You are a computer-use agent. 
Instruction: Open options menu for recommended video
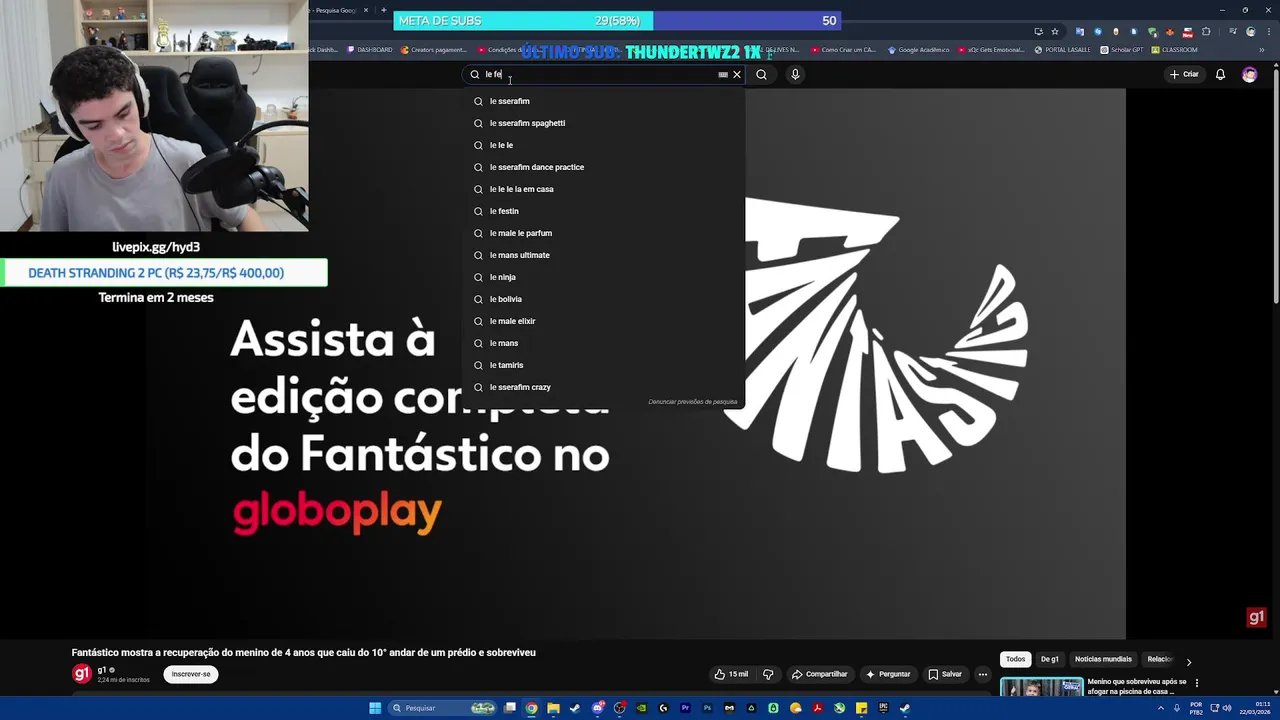click(x=1197, y=683)
